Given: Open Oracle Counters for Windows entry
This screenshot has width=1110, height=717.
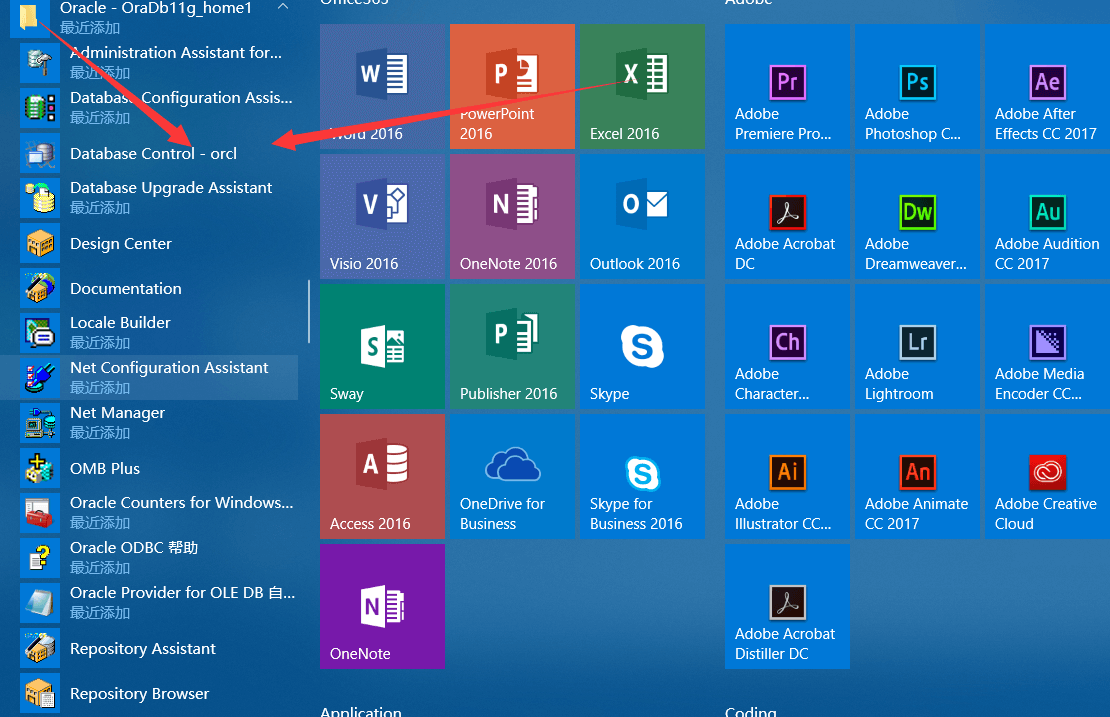Looking at the screenshot, I should coord(149,512).
